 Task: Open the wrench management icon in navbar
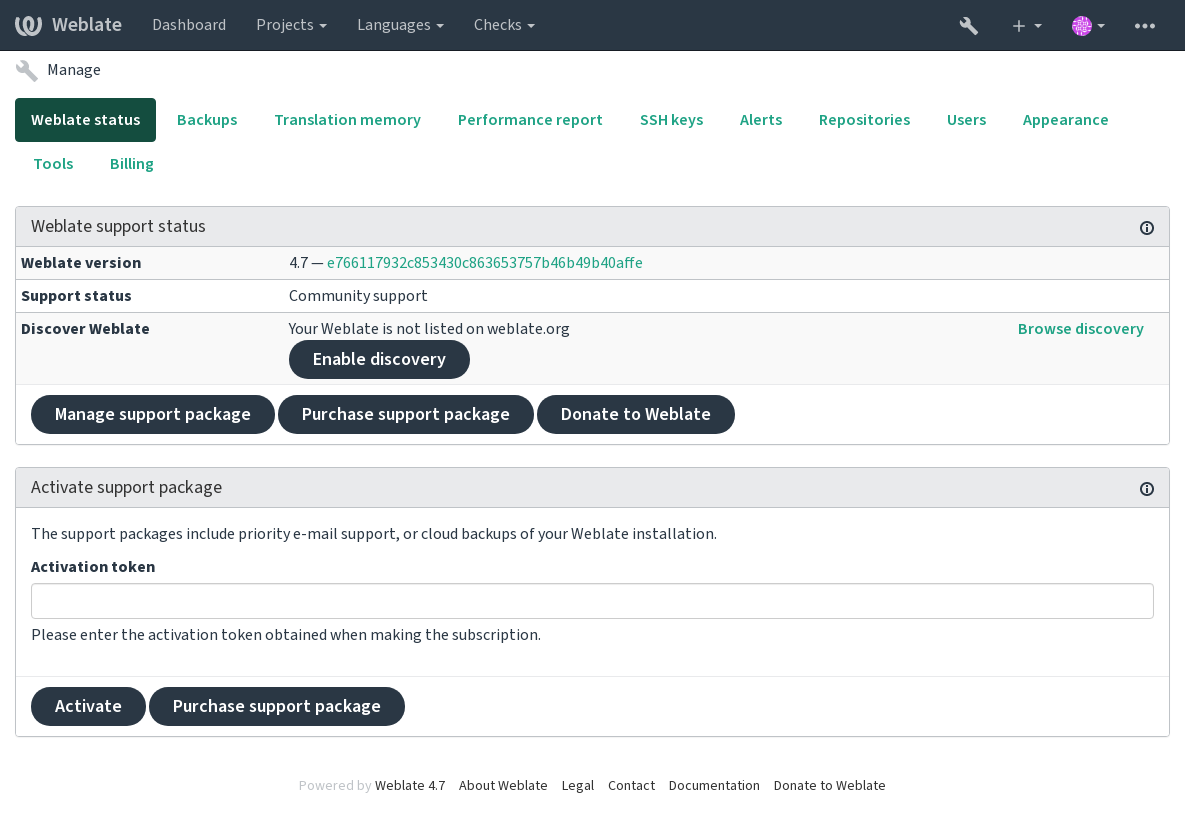(x=968, y=26)
